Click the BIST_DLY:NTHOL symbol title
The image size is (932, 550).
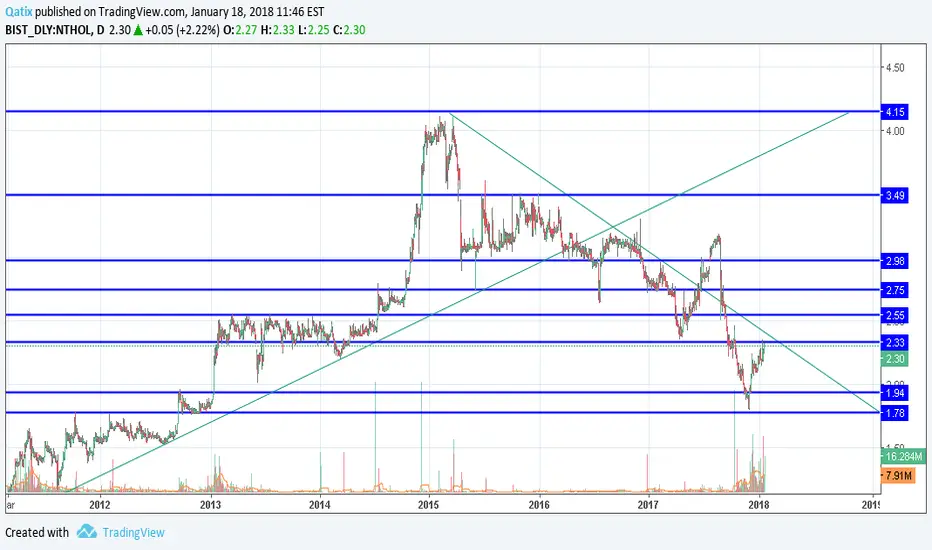(x=48, y=30)
